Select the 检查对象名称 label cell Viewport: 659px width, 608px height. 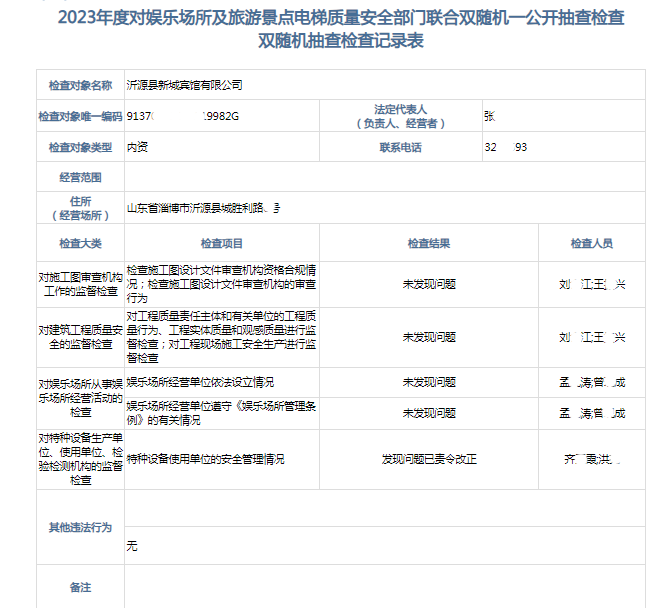tap(80, 86)
